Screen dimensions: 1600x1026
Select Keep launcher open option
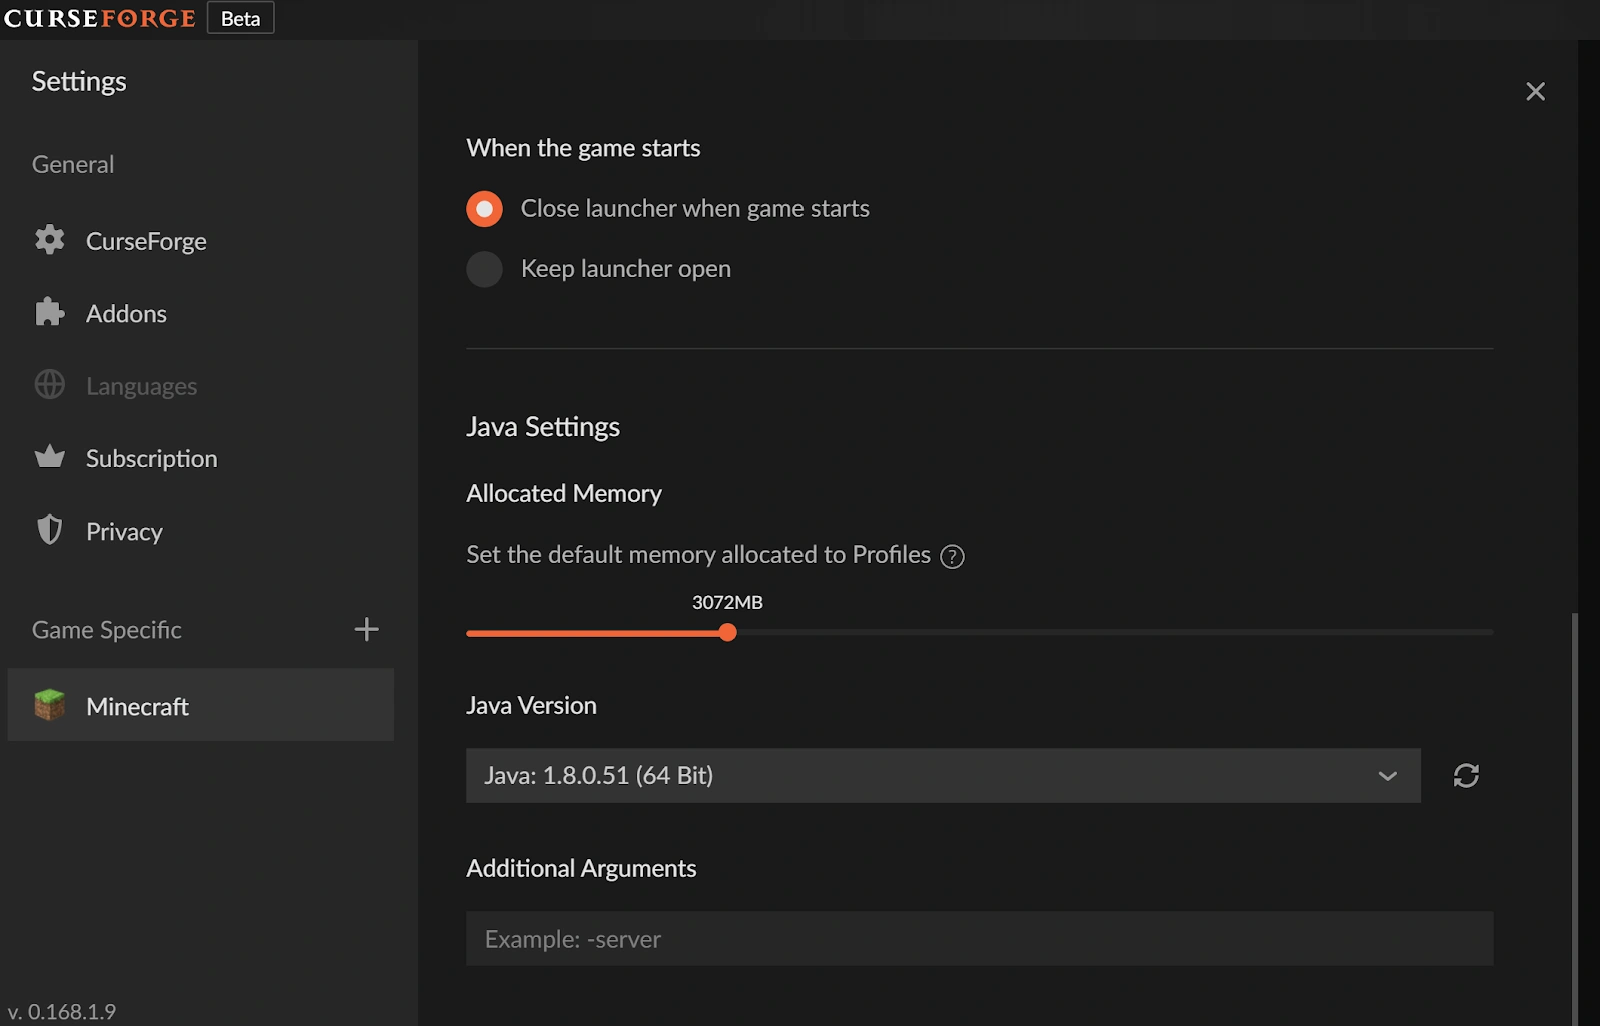(484, 269)
